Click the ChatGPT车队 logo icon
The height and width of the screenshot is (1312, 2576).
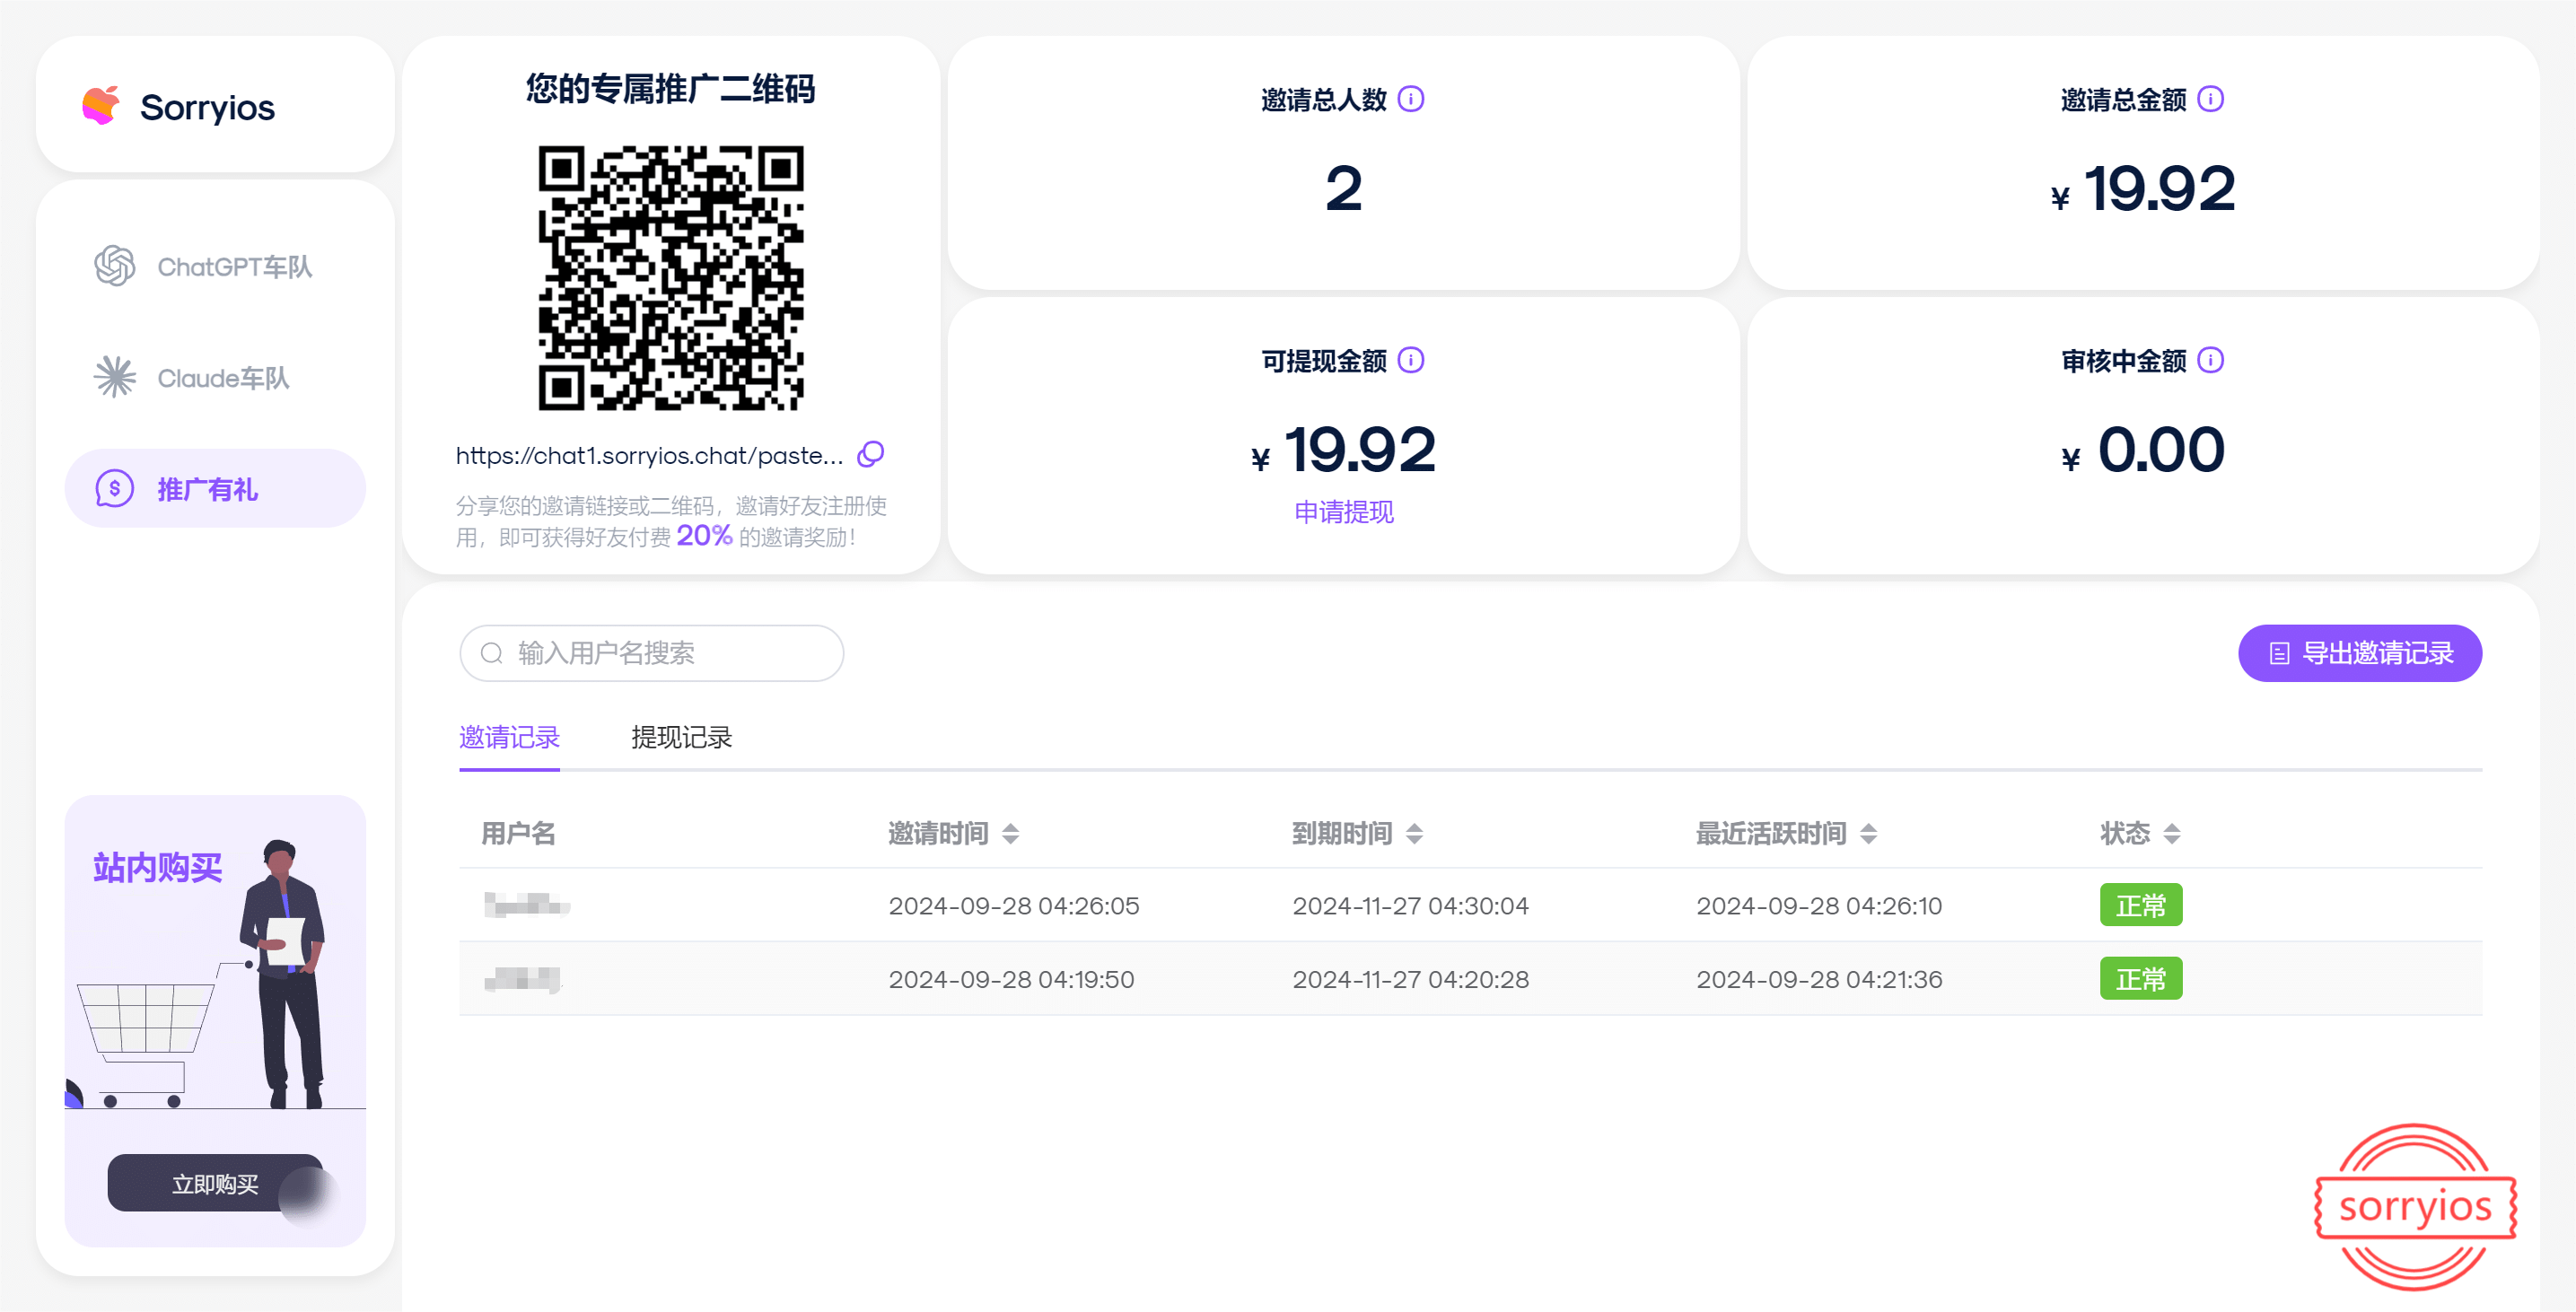[x=115, y=266]
